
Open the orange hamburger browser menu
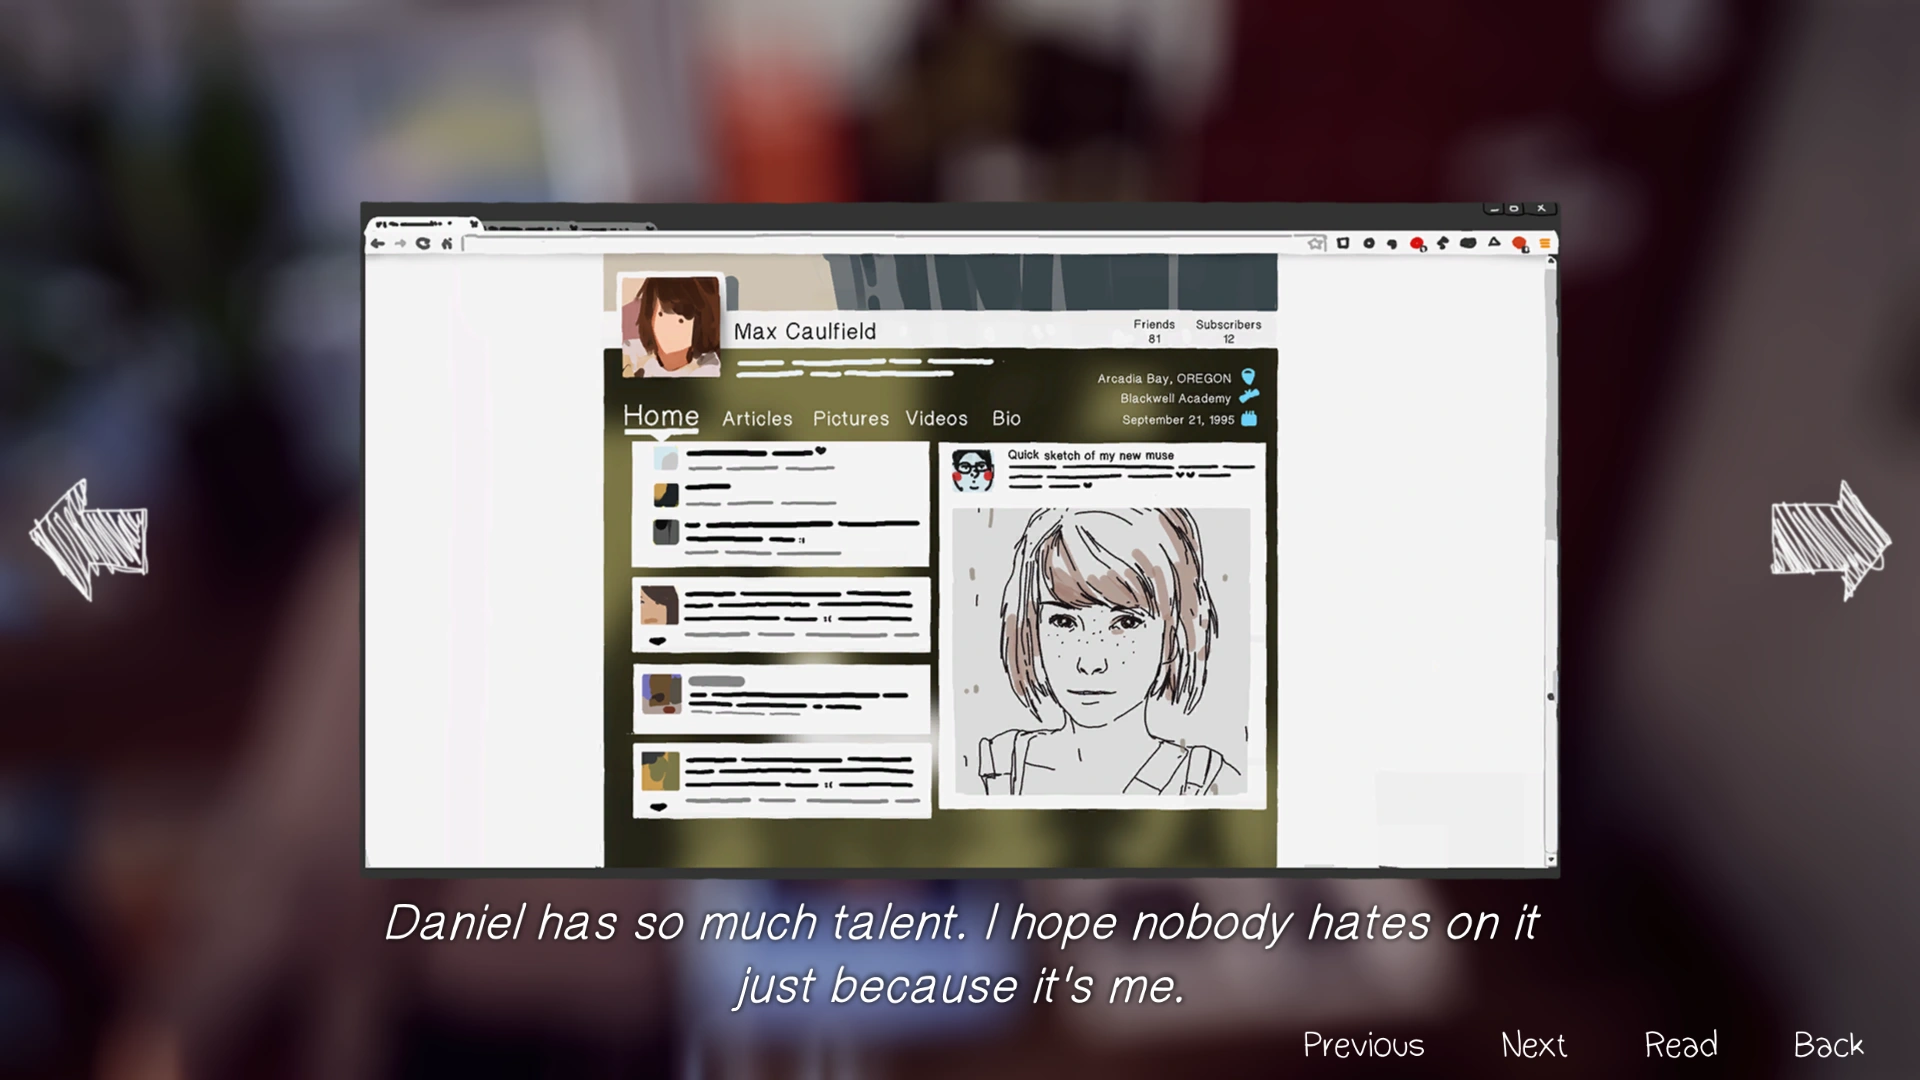(1545, 243)
